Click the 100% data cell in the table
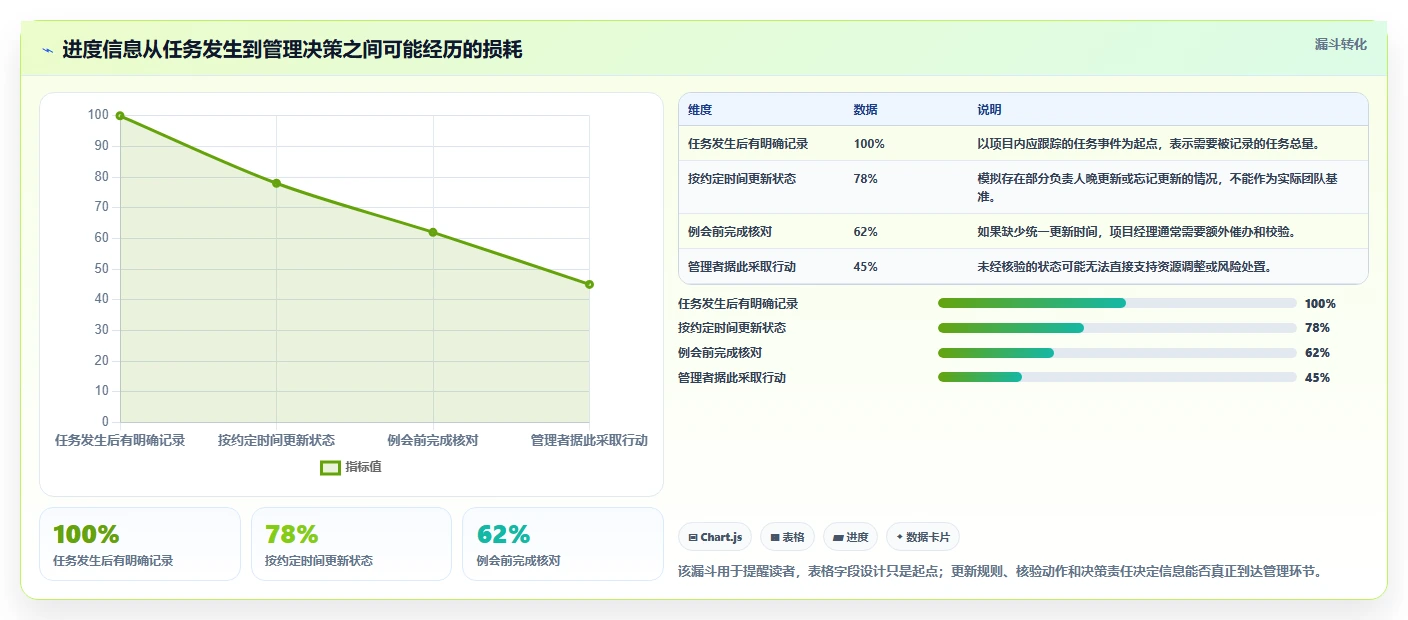 click(x=869, y=144)
